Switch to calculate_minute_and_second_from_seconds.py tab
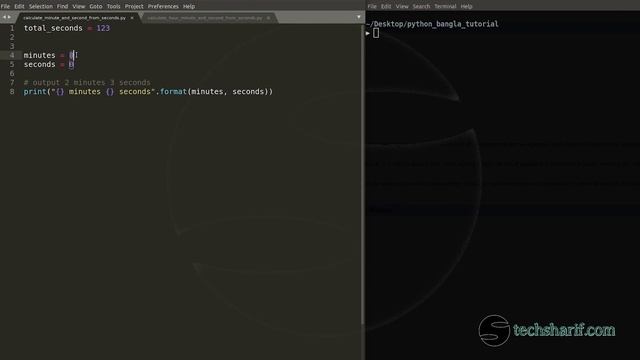 tap(74, 18)
